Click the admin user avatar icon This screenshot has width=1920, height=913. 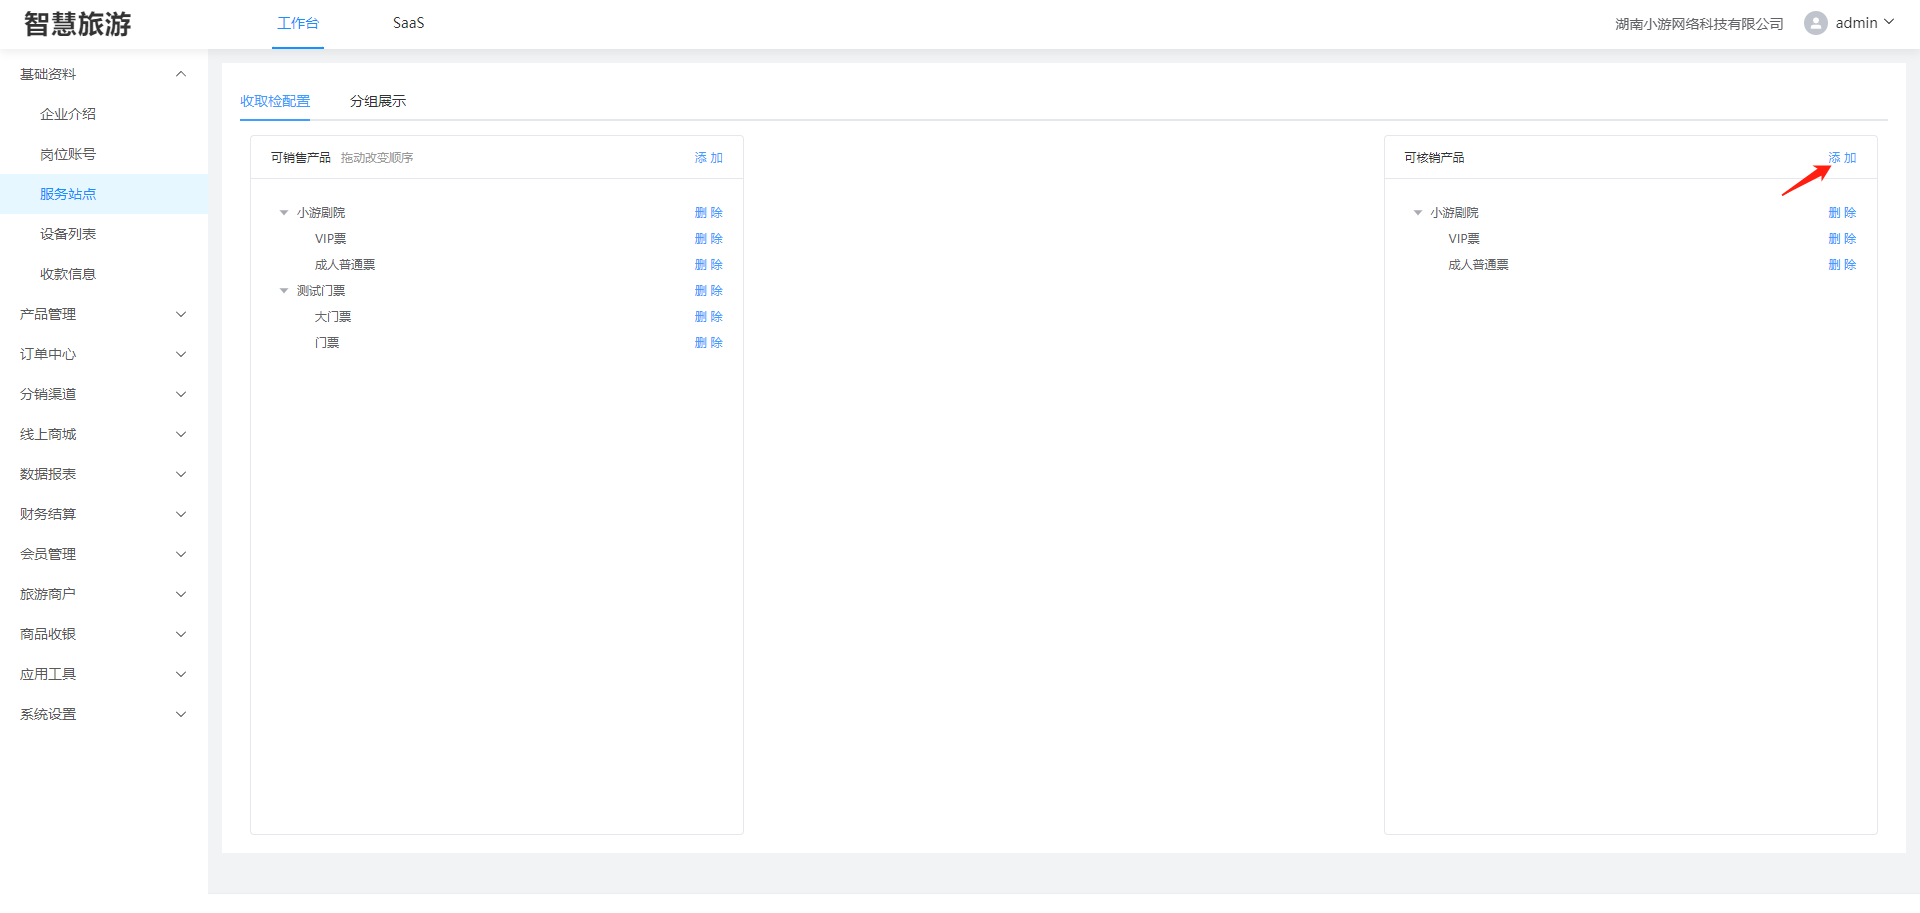pos(1815,23)
